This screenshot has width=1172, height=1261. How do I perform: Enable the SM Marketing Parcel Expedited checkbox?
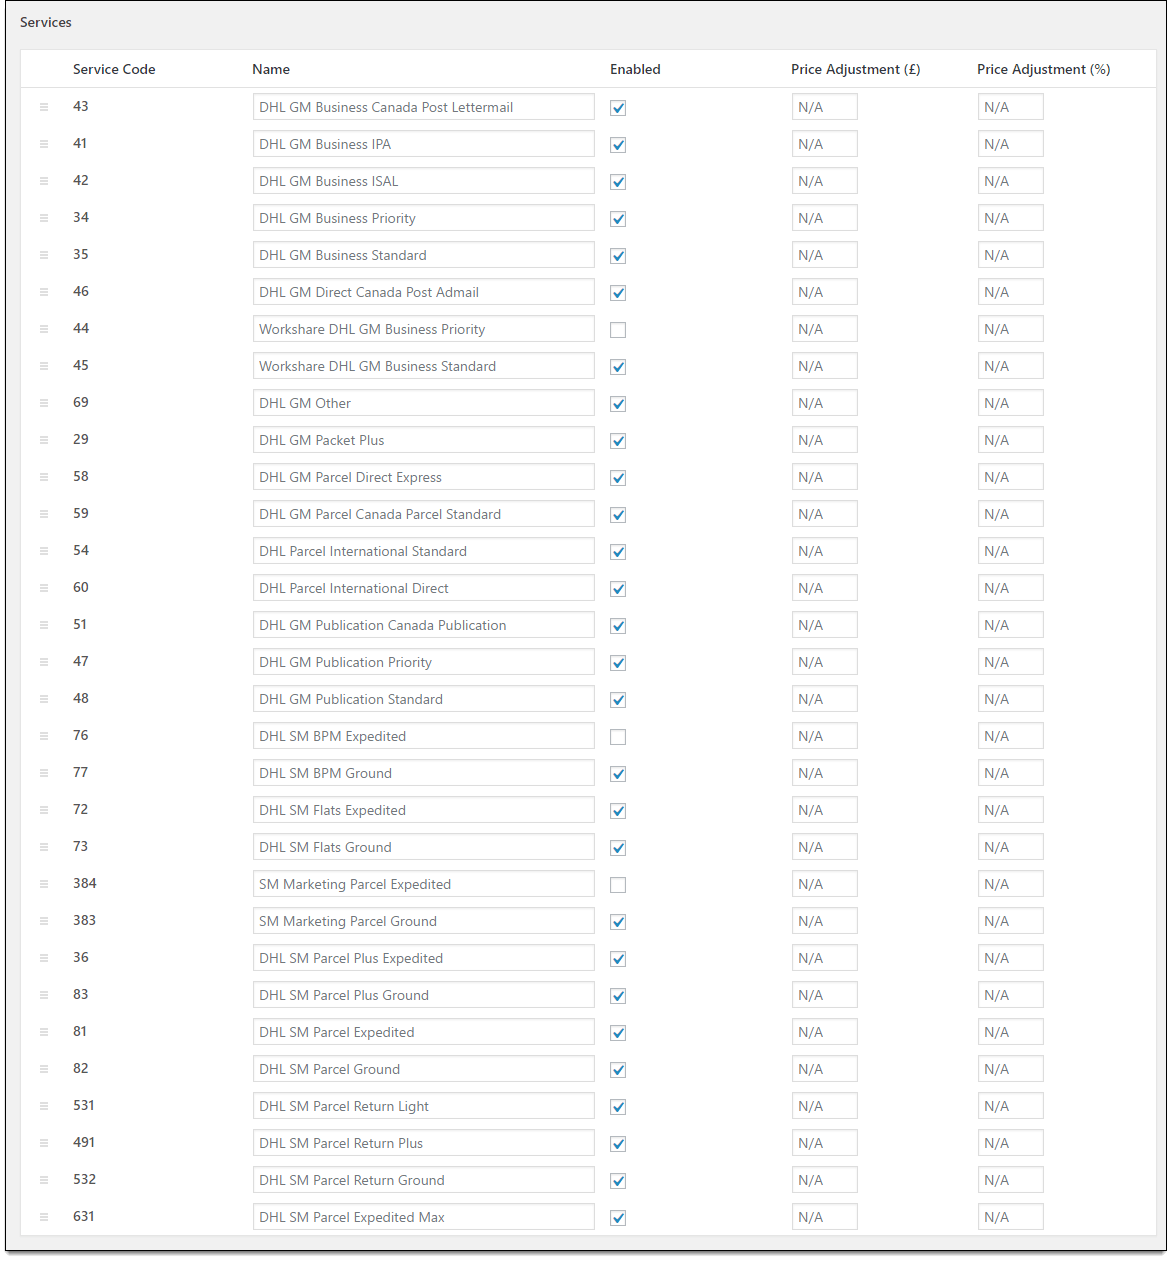pos(618,885)
